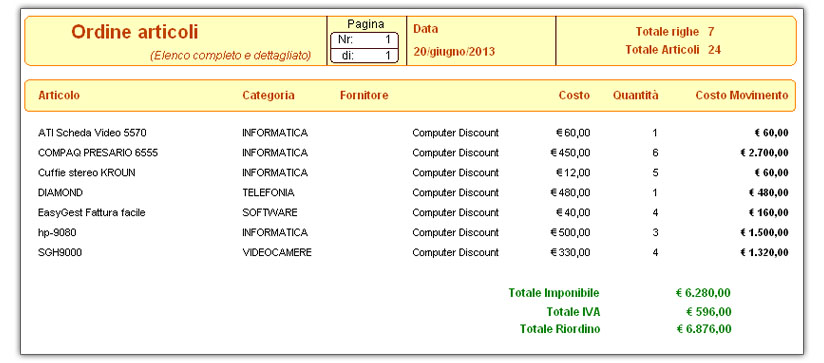Image resolution: width=824 pixels, height=363 pixels.
Task: Click the SGH9000 article name
Action: (x=60, y=253)
